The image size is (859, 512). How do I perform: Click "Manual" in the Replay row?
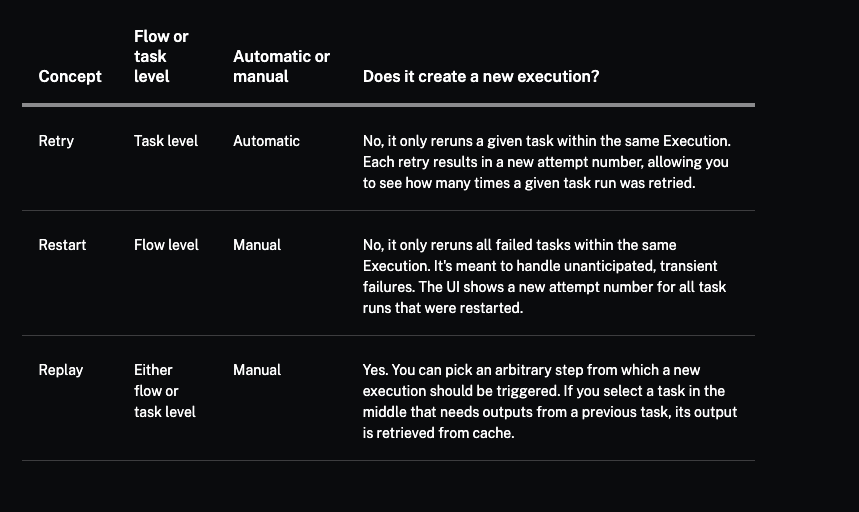tap(257, 370)
